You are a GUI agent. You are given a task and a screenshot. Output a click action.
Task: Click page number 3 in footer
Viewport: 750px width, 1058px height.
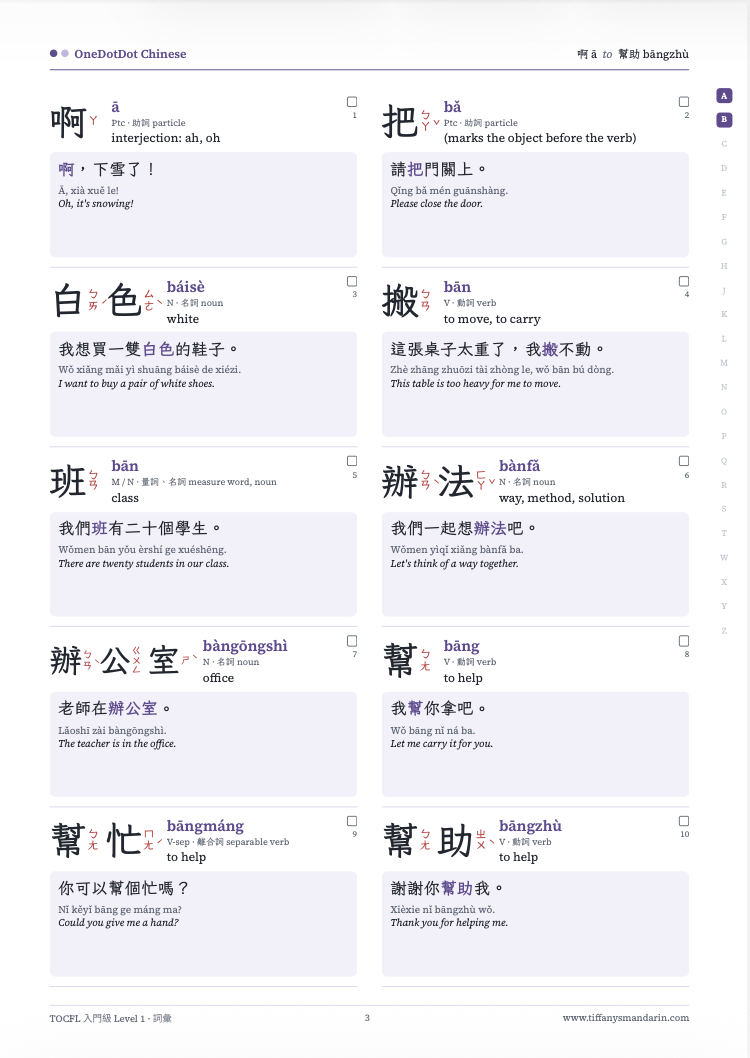click(367, 1018)
